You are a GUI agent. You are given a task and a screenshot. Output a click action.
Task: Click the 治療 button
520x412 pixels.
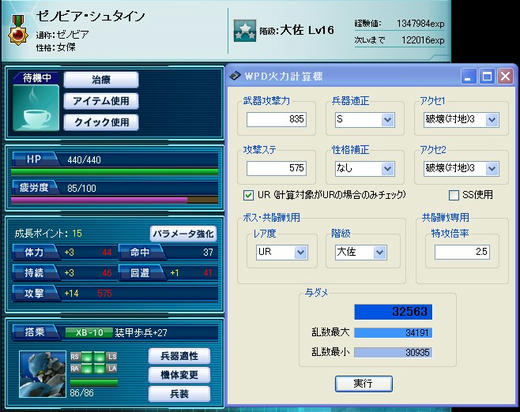[101, 80]
